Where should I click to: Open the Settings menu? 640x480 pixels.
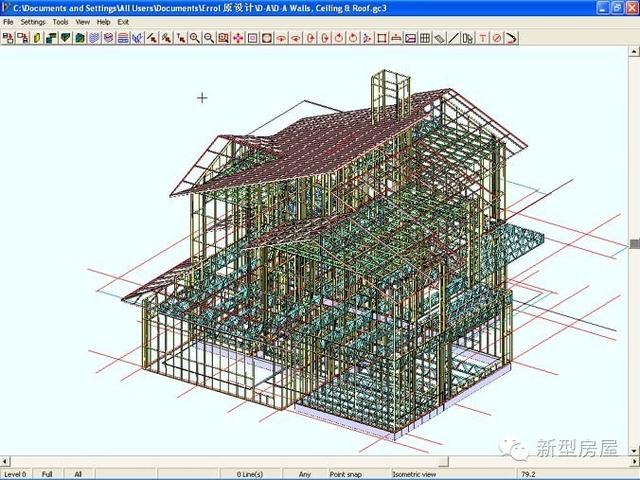(x=33, y=22)
